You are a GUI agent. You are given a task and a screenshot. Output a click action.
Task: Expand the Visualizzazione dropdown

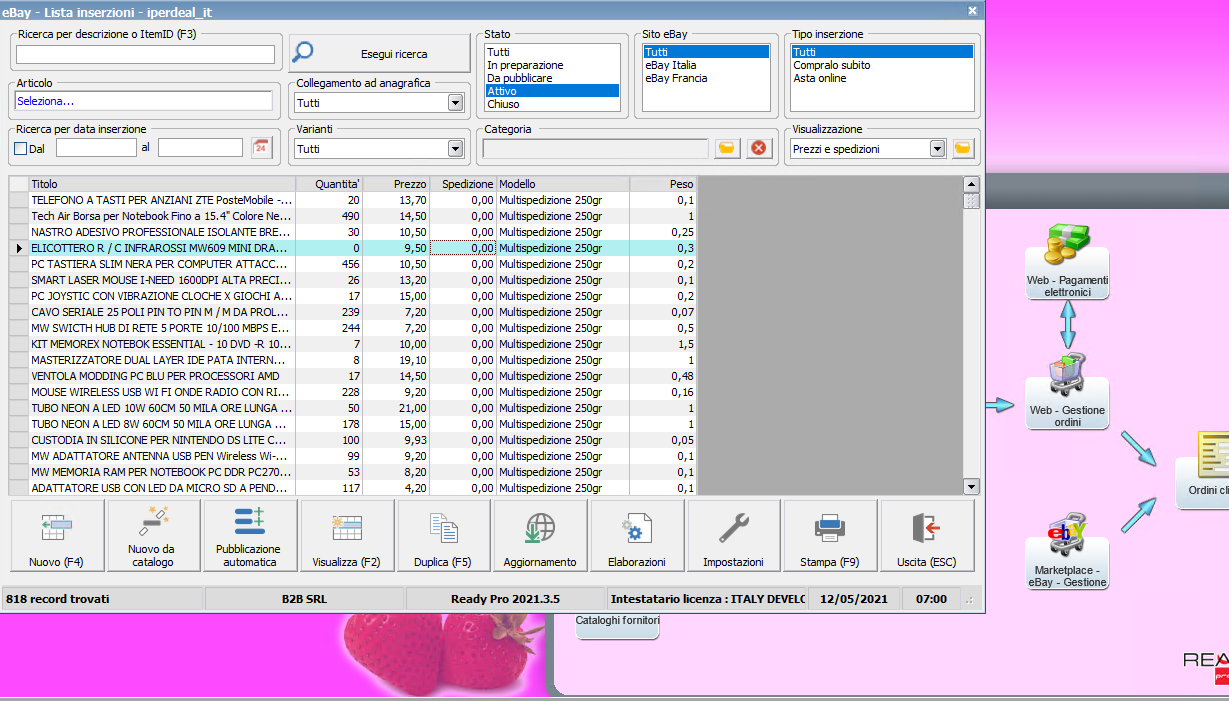click(x=937, y=148)
